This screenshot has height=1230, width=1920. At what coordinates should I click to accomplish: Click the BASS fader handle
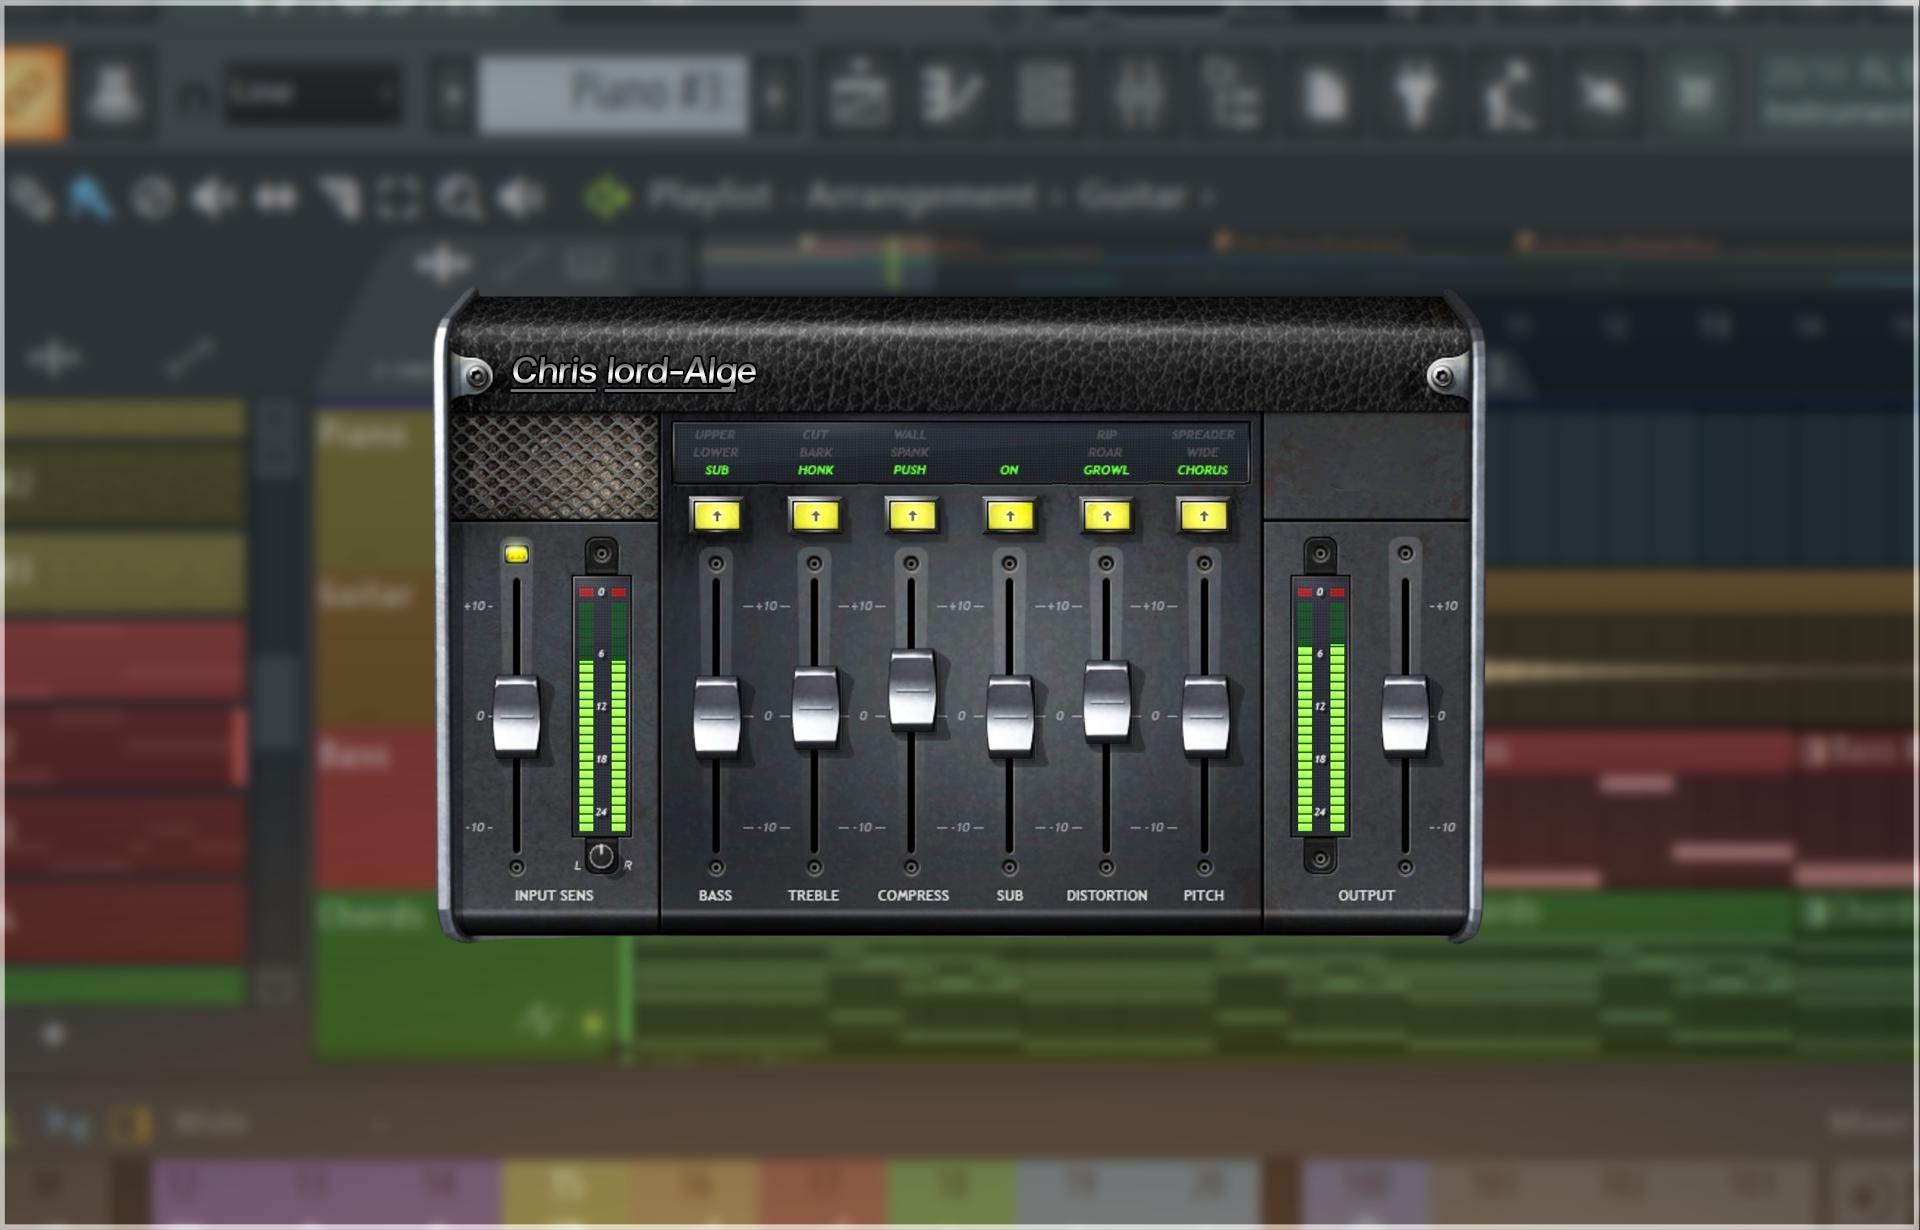tap(717, 715)
